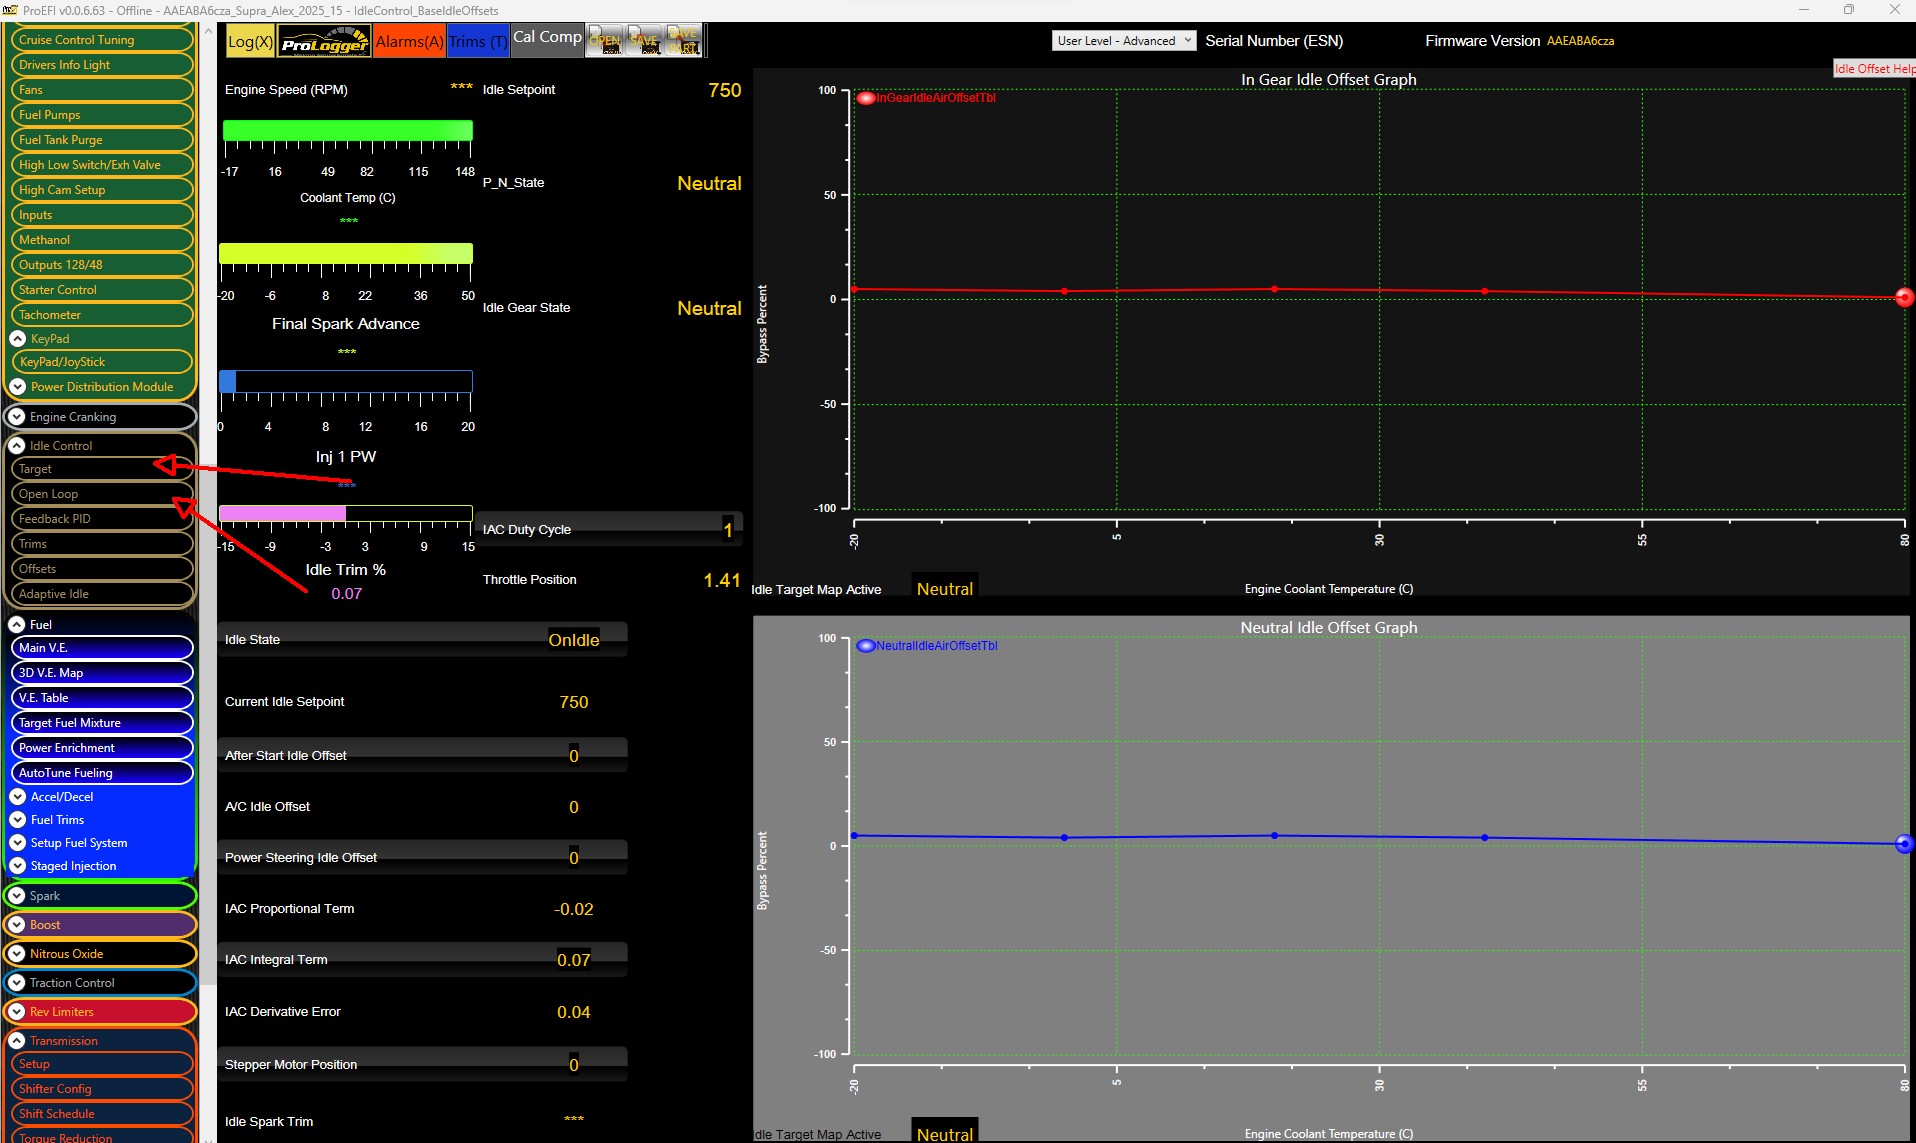This screenshot has height=1143, width=1916.
Task: Select Main V.E. page
Action: pos(101,648)
